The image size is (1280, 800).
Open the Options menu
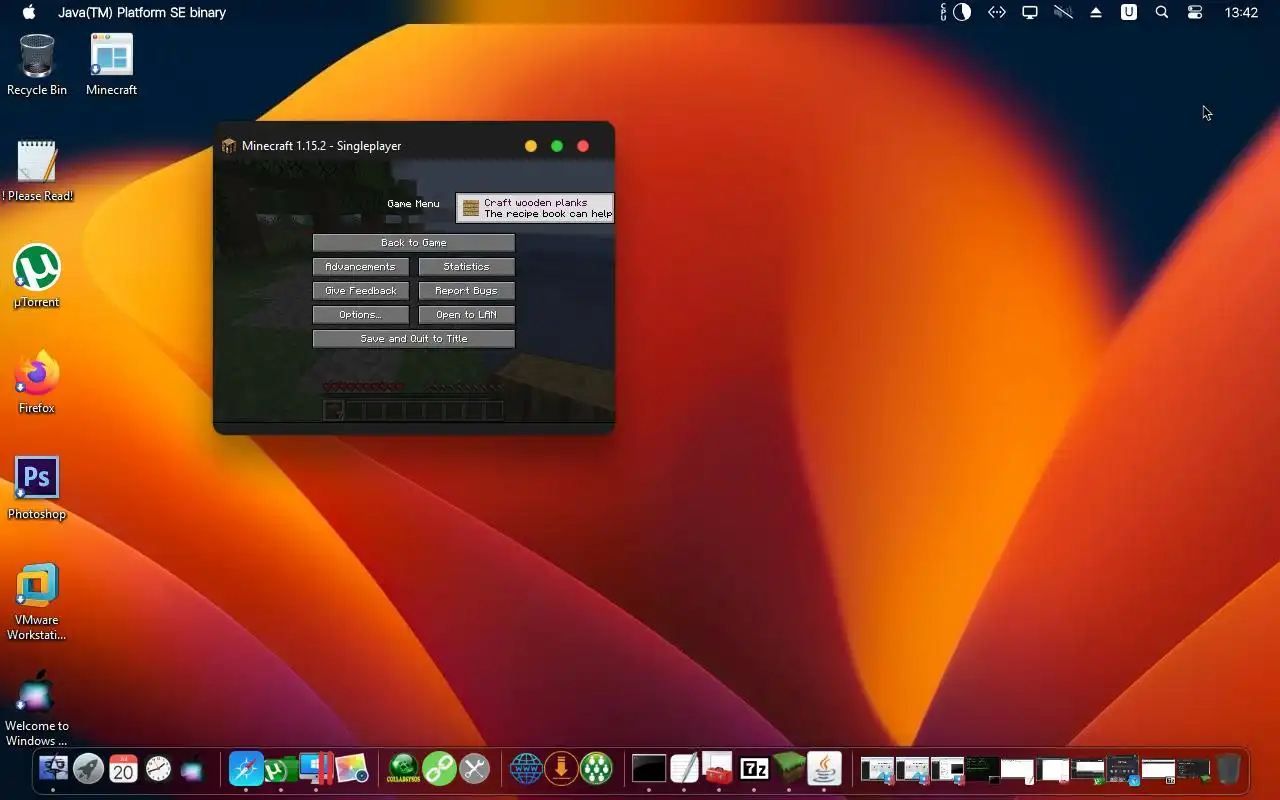tap(361, 315)
